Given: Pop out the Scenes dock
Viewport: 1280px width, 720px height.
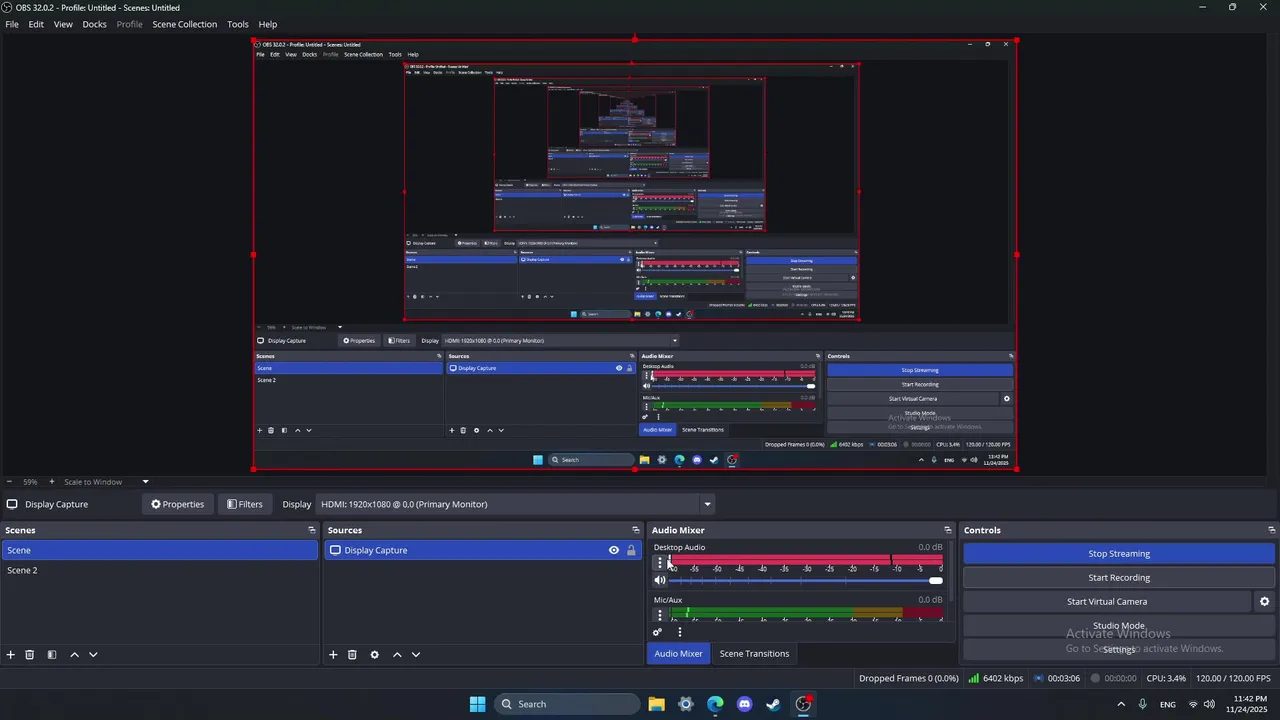Looking at the screenshot, I should [312, 530].
